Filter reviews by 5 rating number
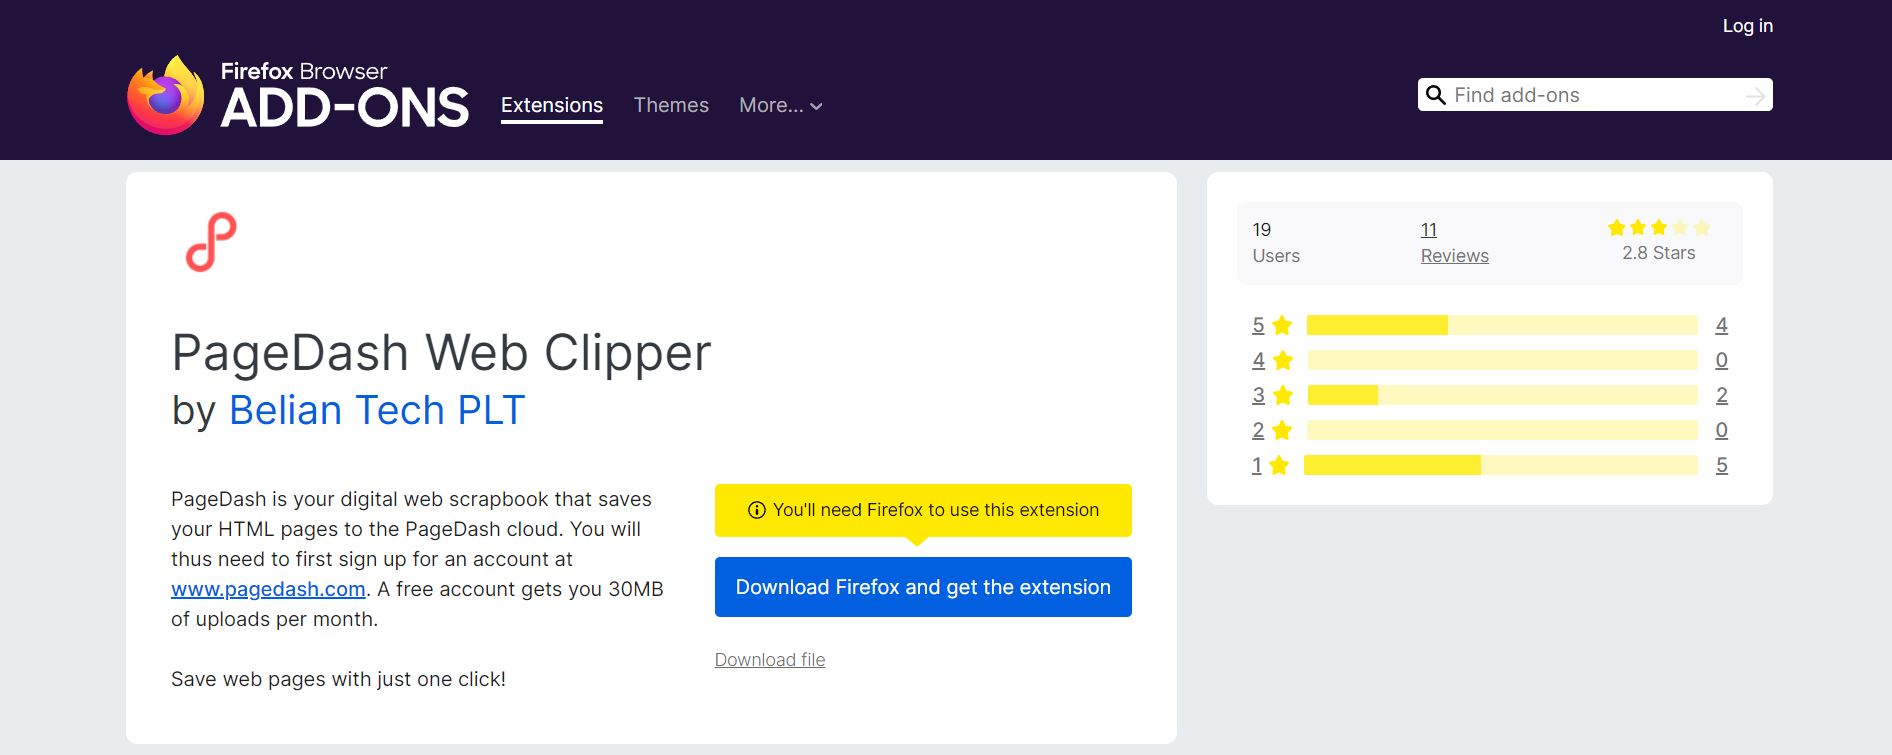Image resolution: width=1892 pixels, height=755 pixels. coord(1258,325)
